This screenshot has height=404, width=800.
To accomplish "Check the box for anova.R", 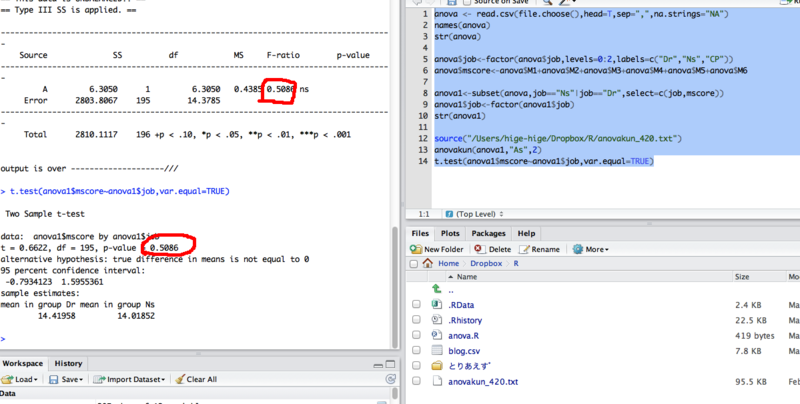I will [x=416, y=335].
